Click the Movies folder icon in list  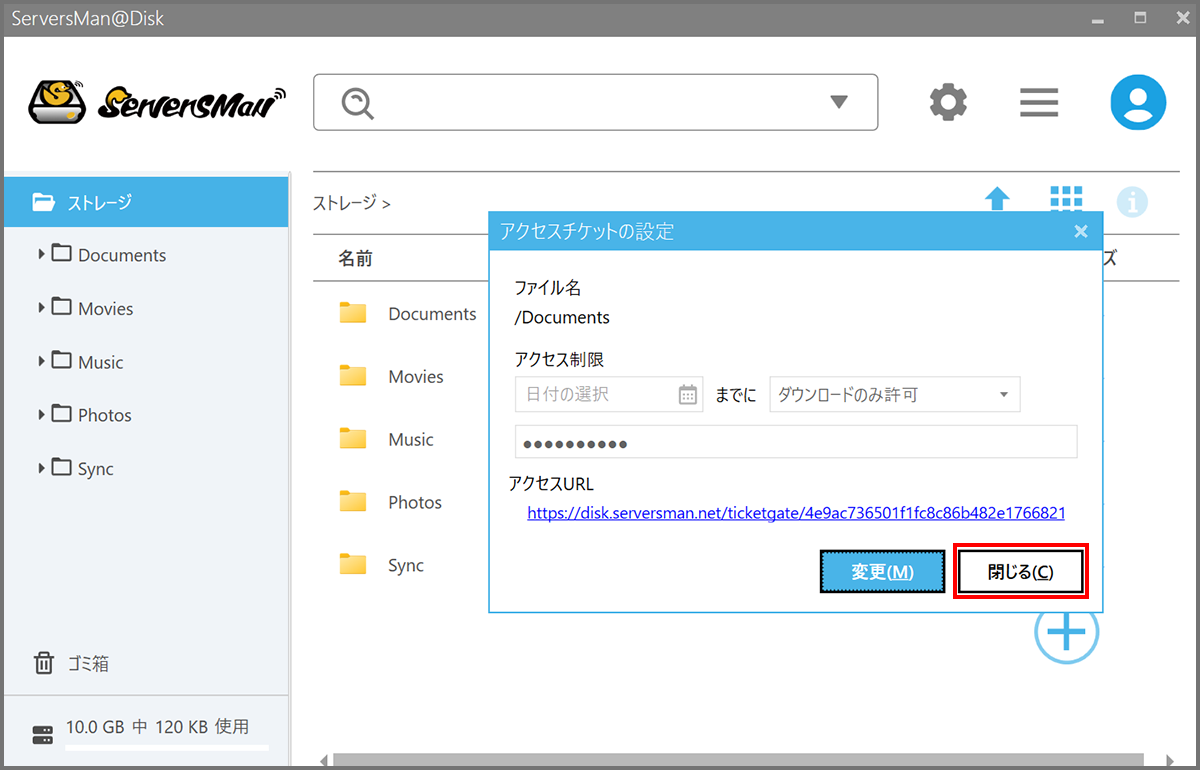[x=353, y=376]
